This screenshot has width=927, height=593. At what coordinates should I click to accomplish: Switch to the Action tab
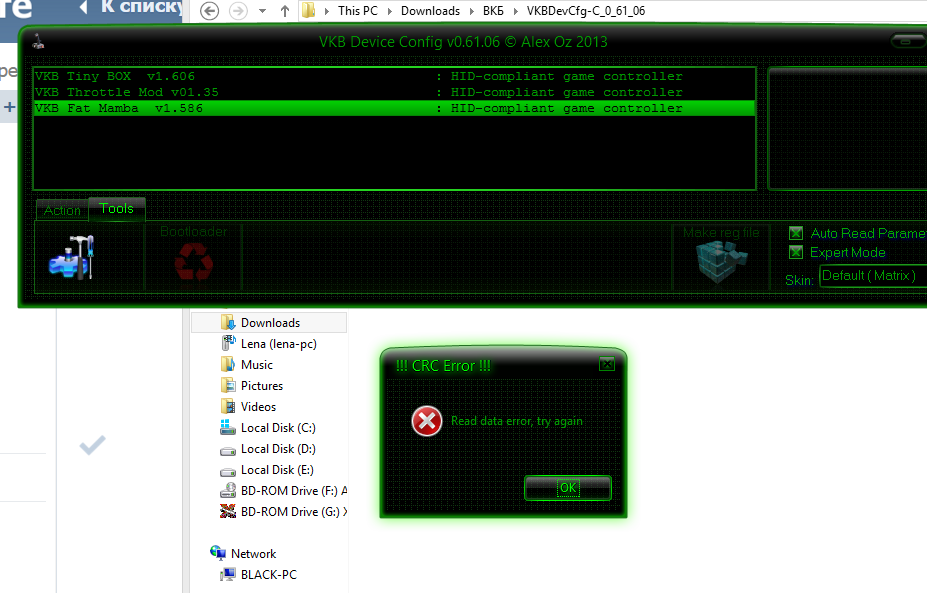[x=62, y=210]
